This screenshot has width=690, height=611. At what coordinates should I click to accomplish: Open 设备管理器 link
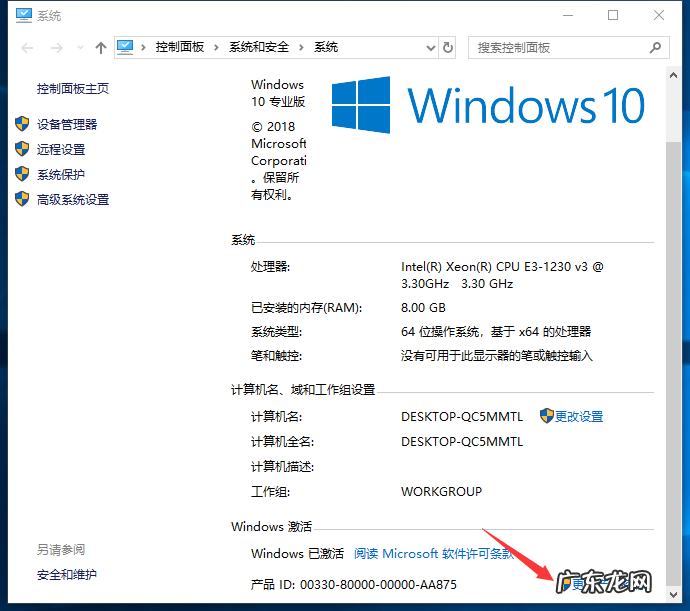67,125
